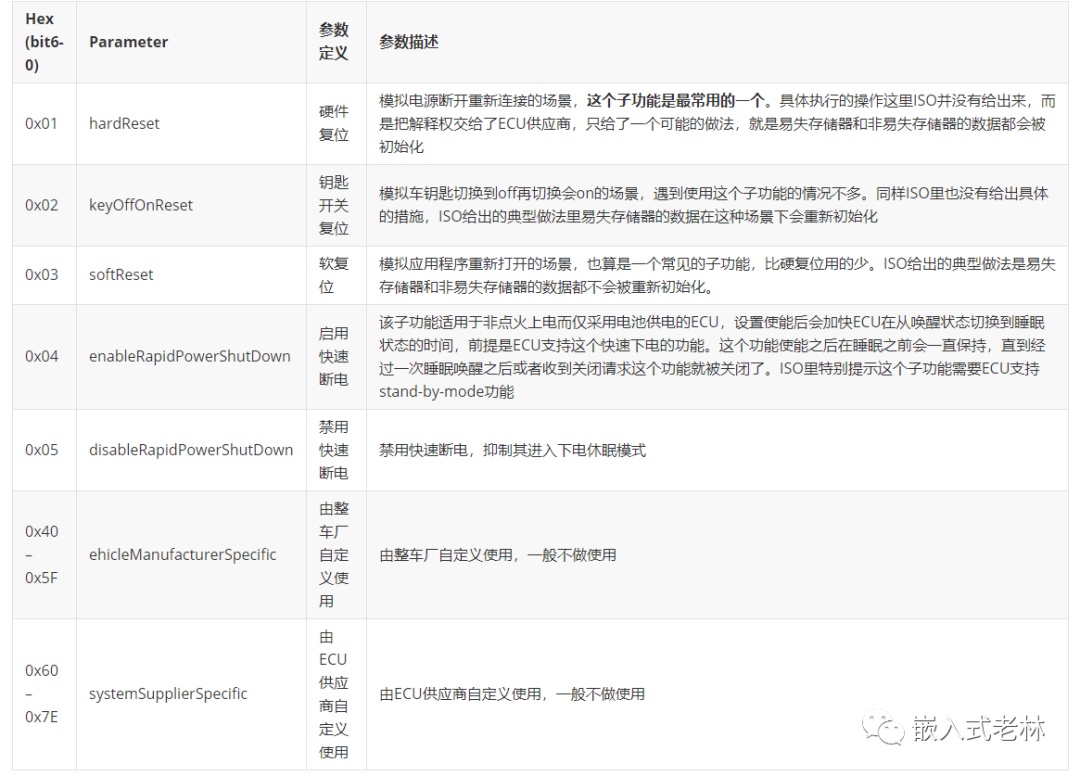Click the disableRapidPowerShutDown parameter cell

[x=191, y=450]
